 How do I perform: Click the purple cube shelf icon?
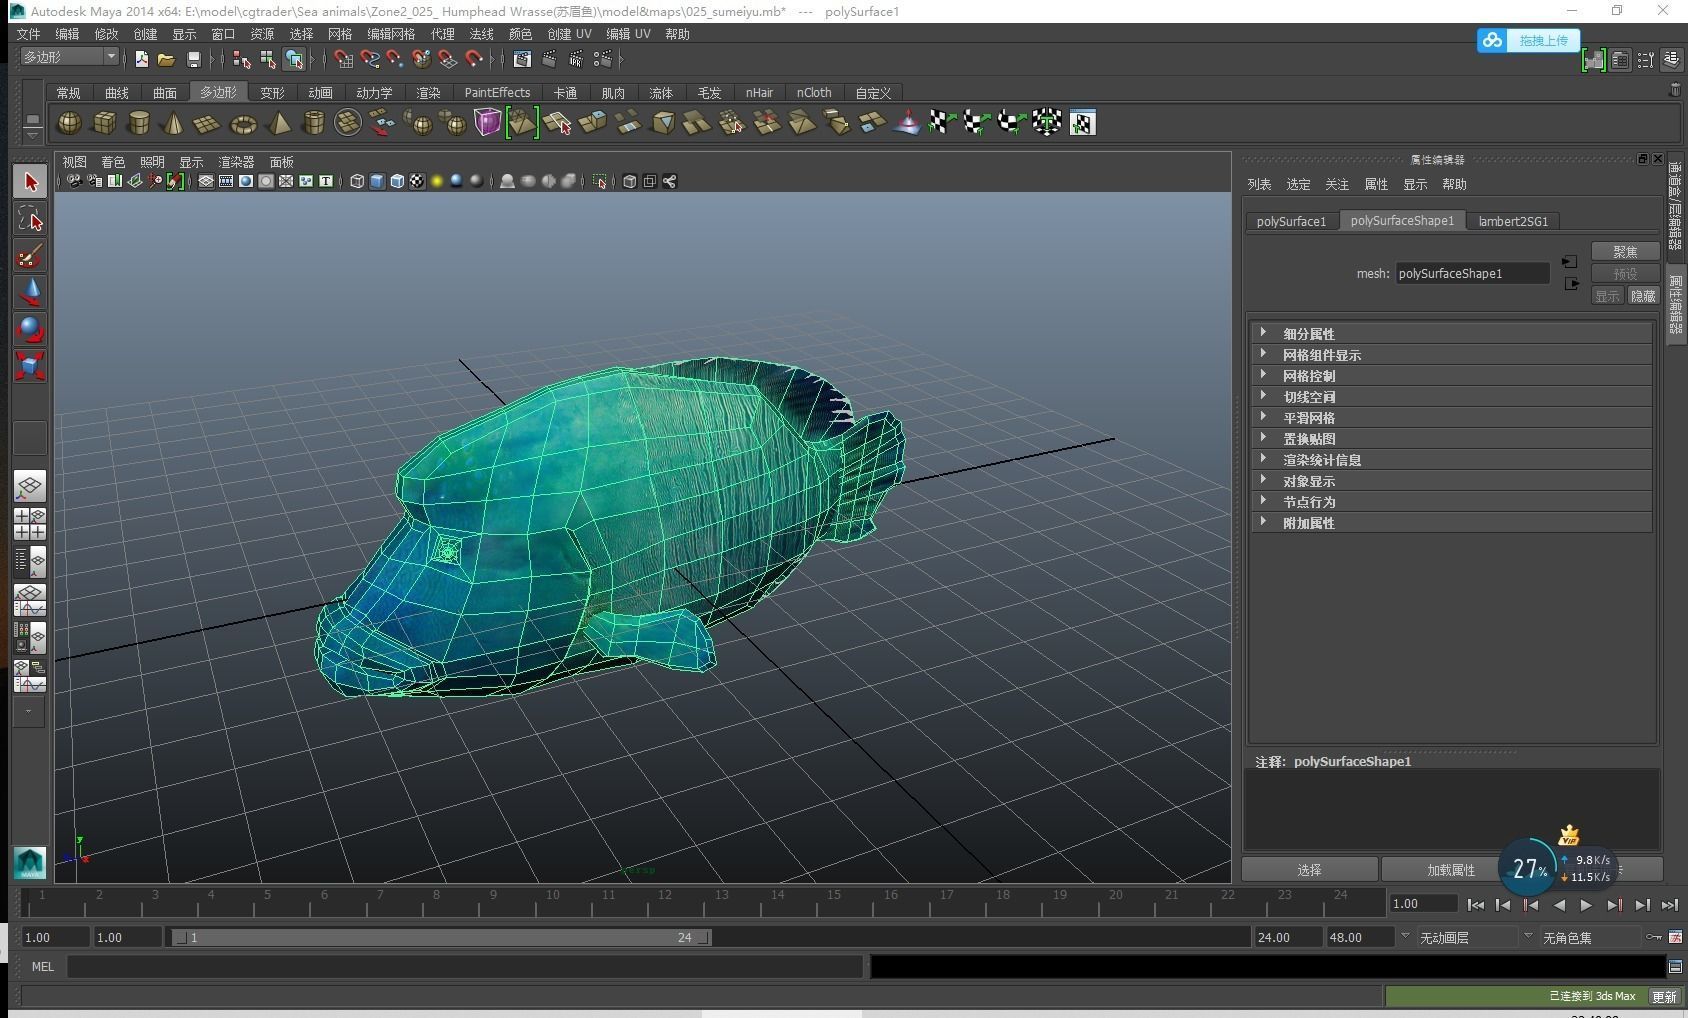[x=487, y=123]
